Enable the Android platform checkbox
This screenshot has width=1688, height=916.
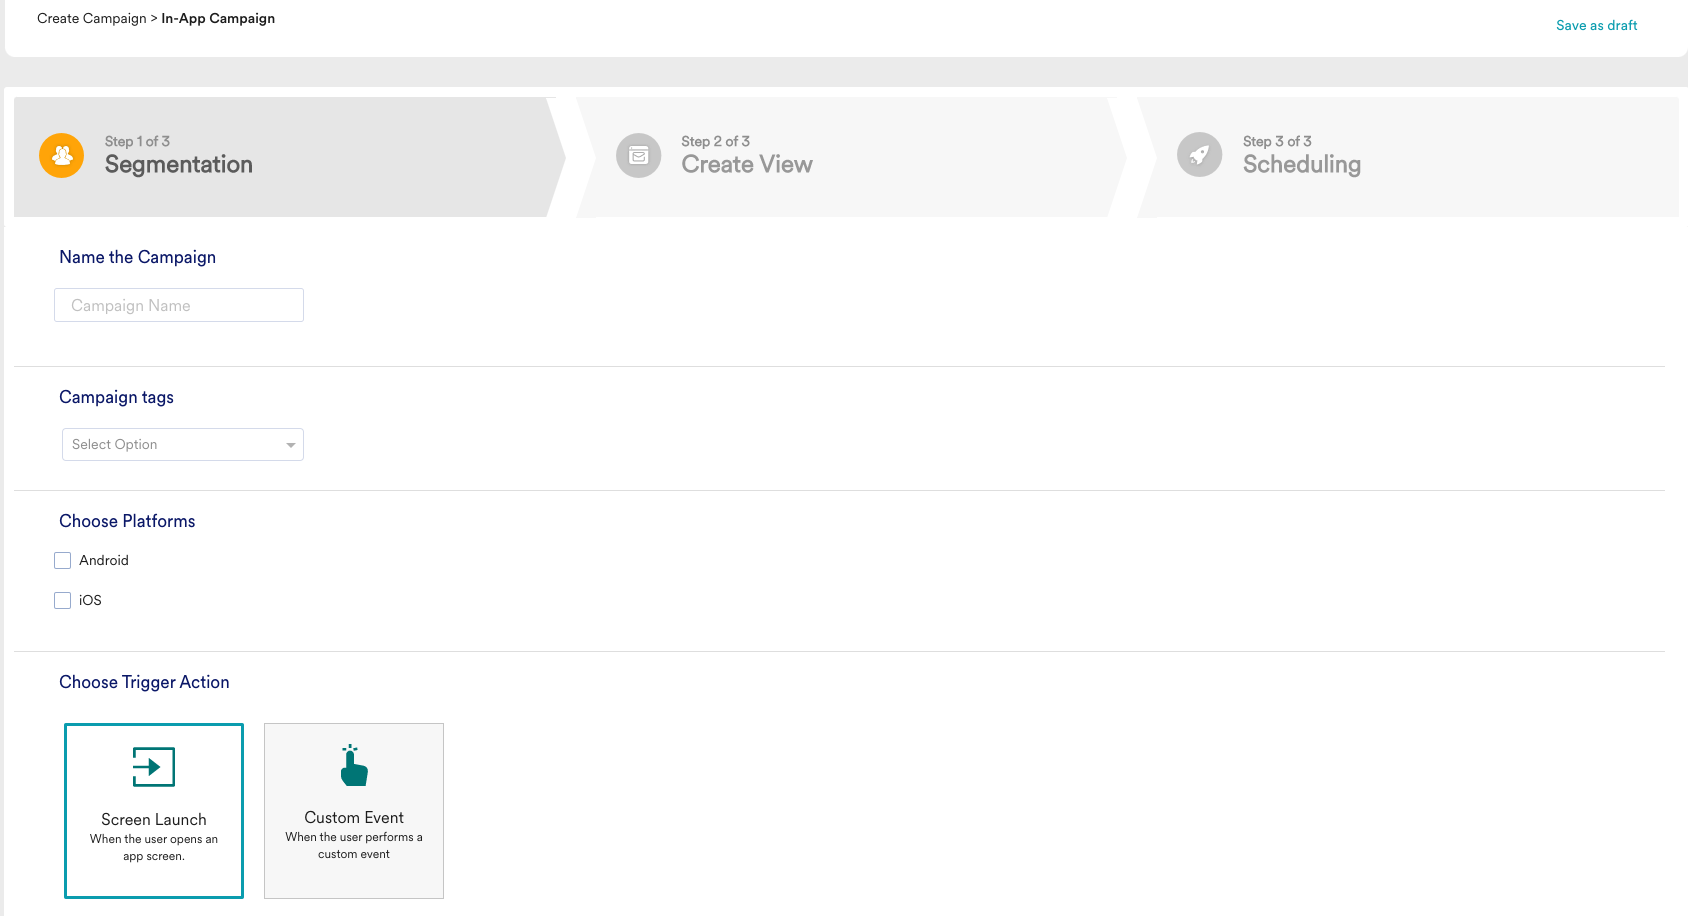click(63, 561)
